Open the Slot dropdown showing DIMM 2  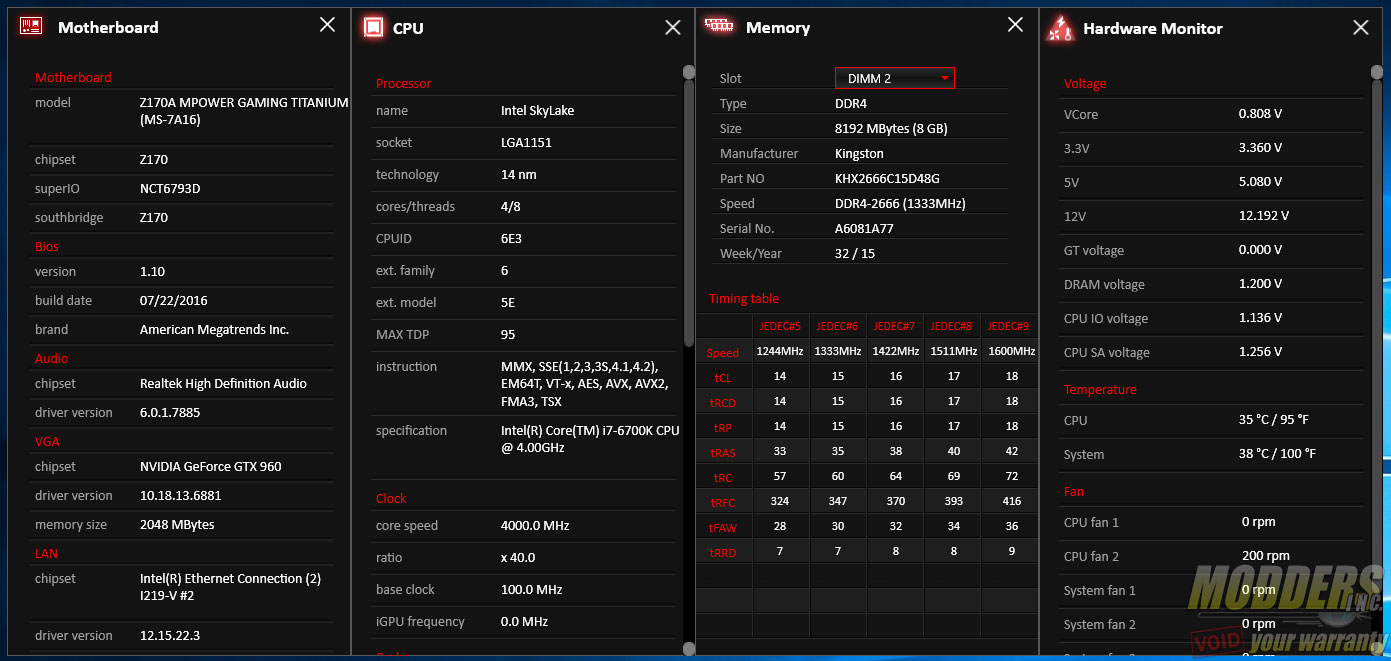[895, 78]
